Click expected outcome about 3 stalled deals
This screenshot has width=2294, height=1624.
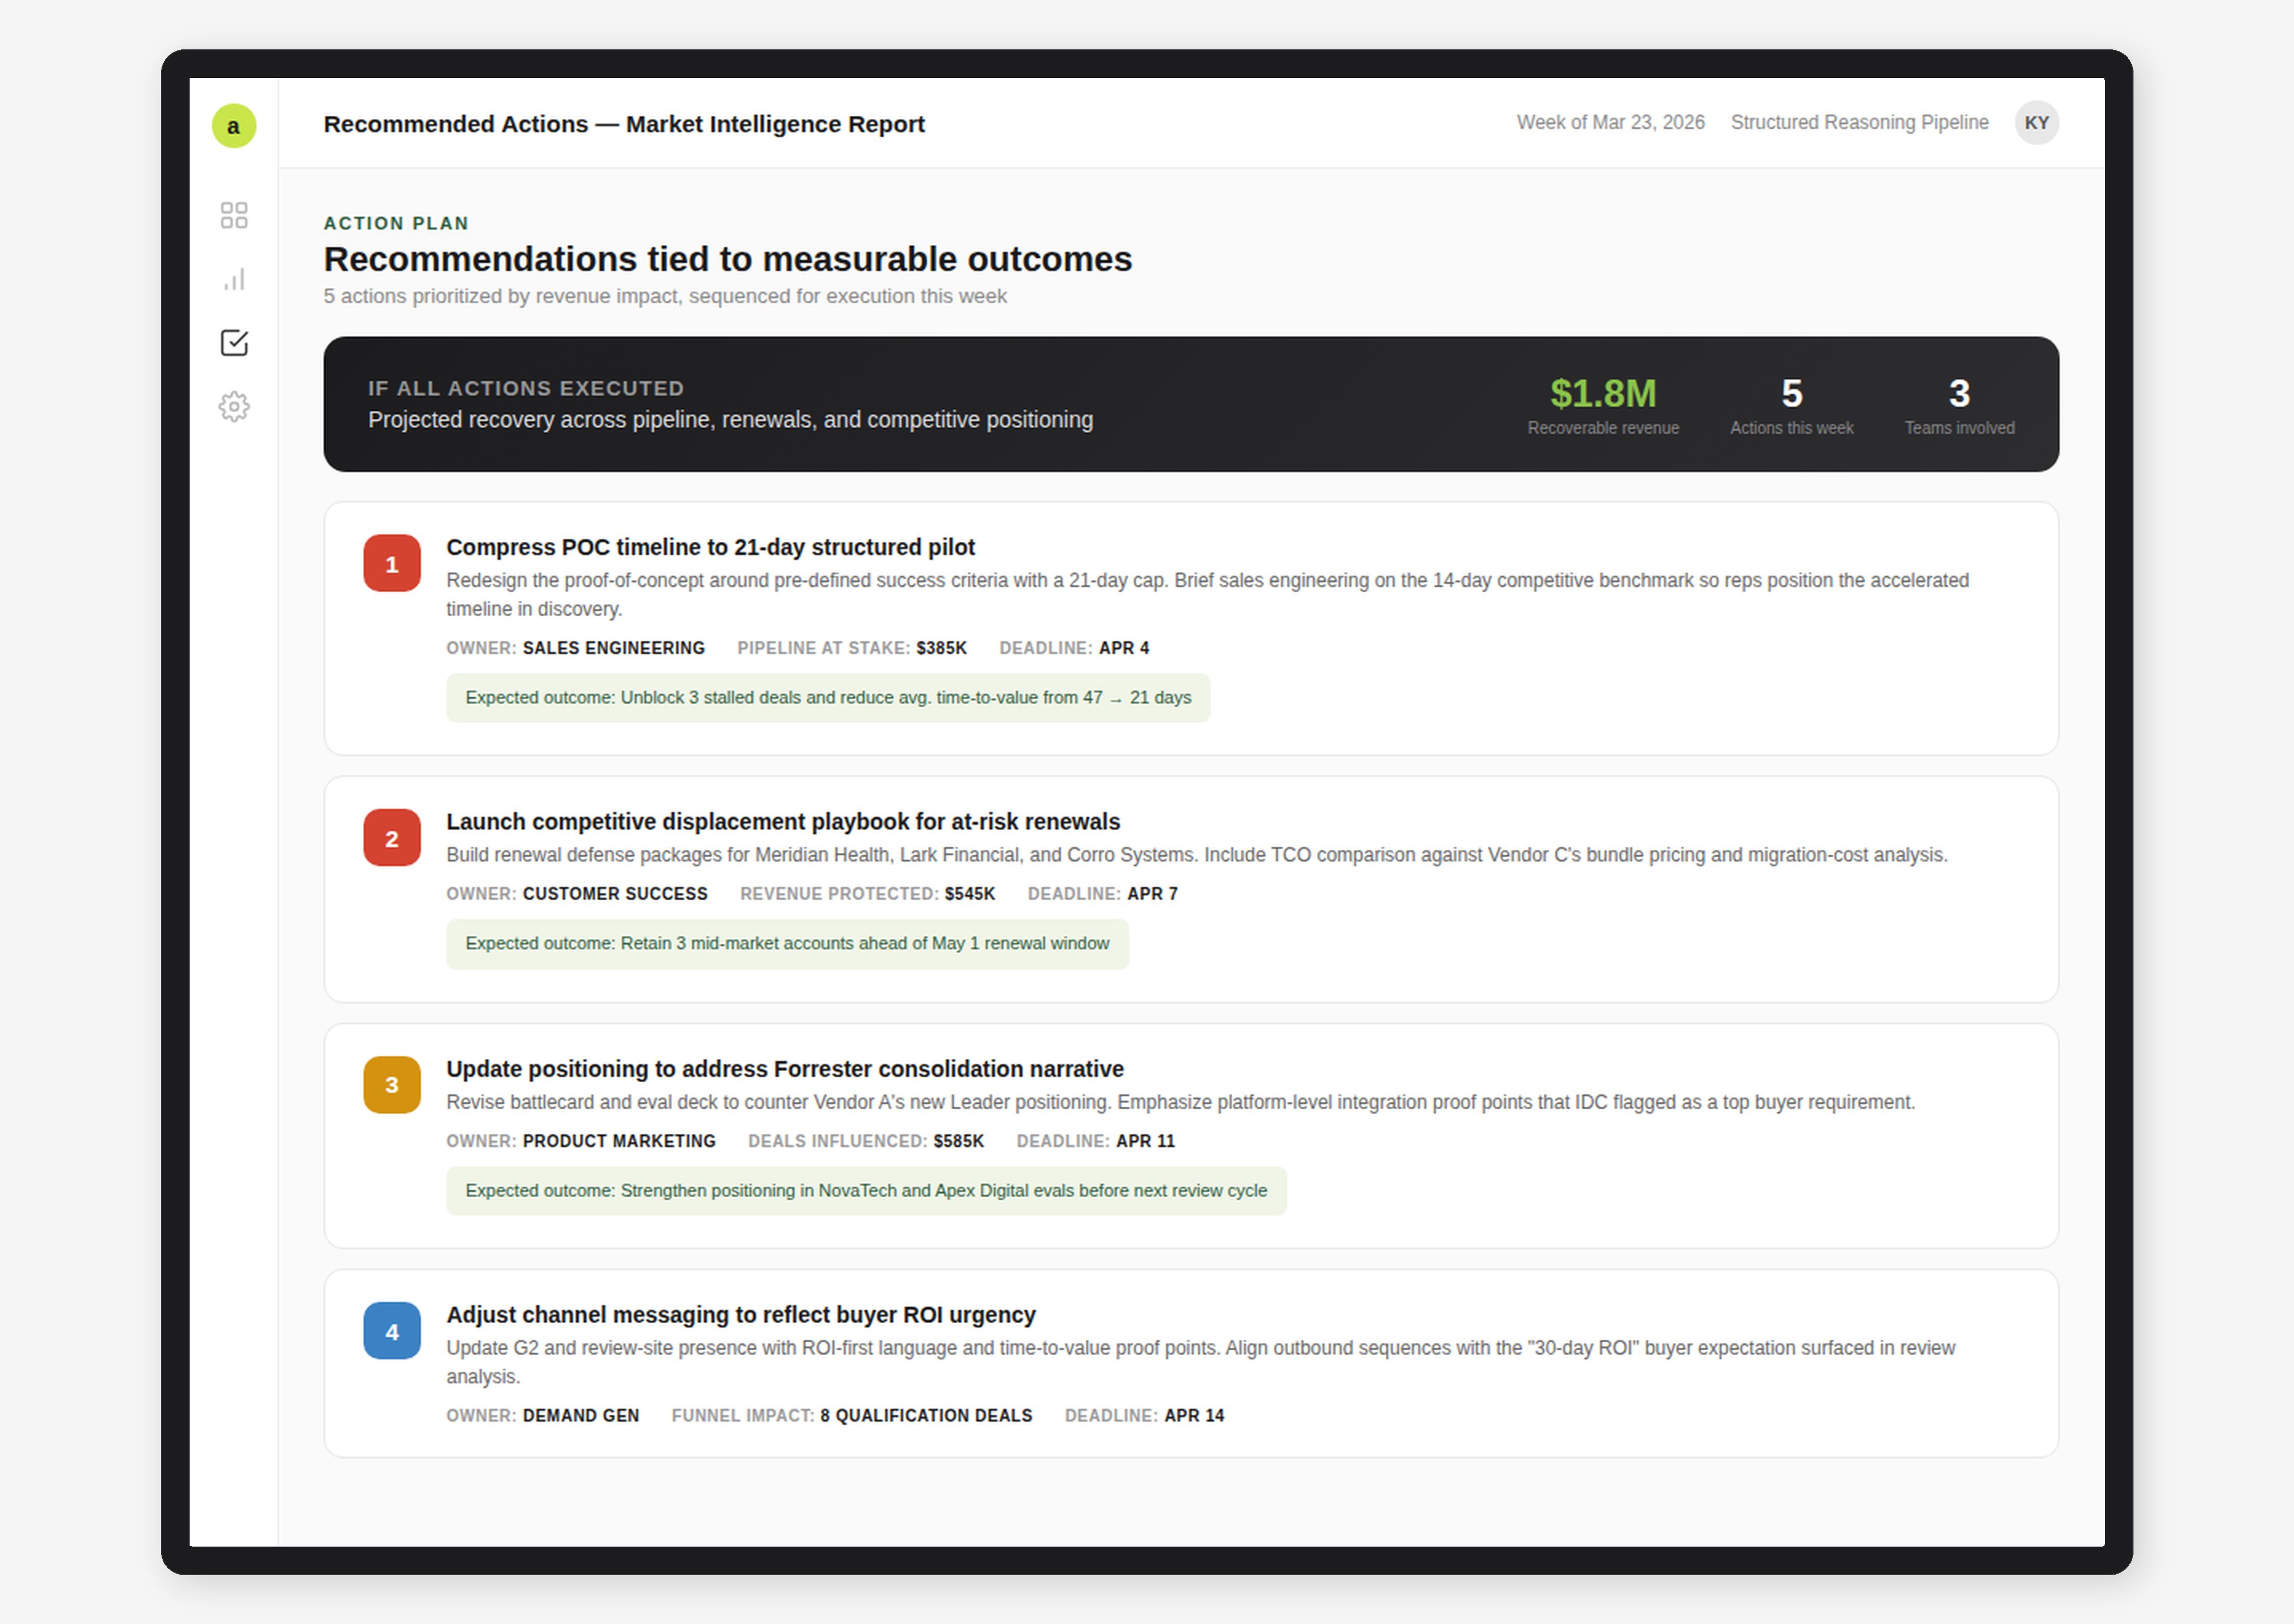pyautogui.click(x=827, y=698)
